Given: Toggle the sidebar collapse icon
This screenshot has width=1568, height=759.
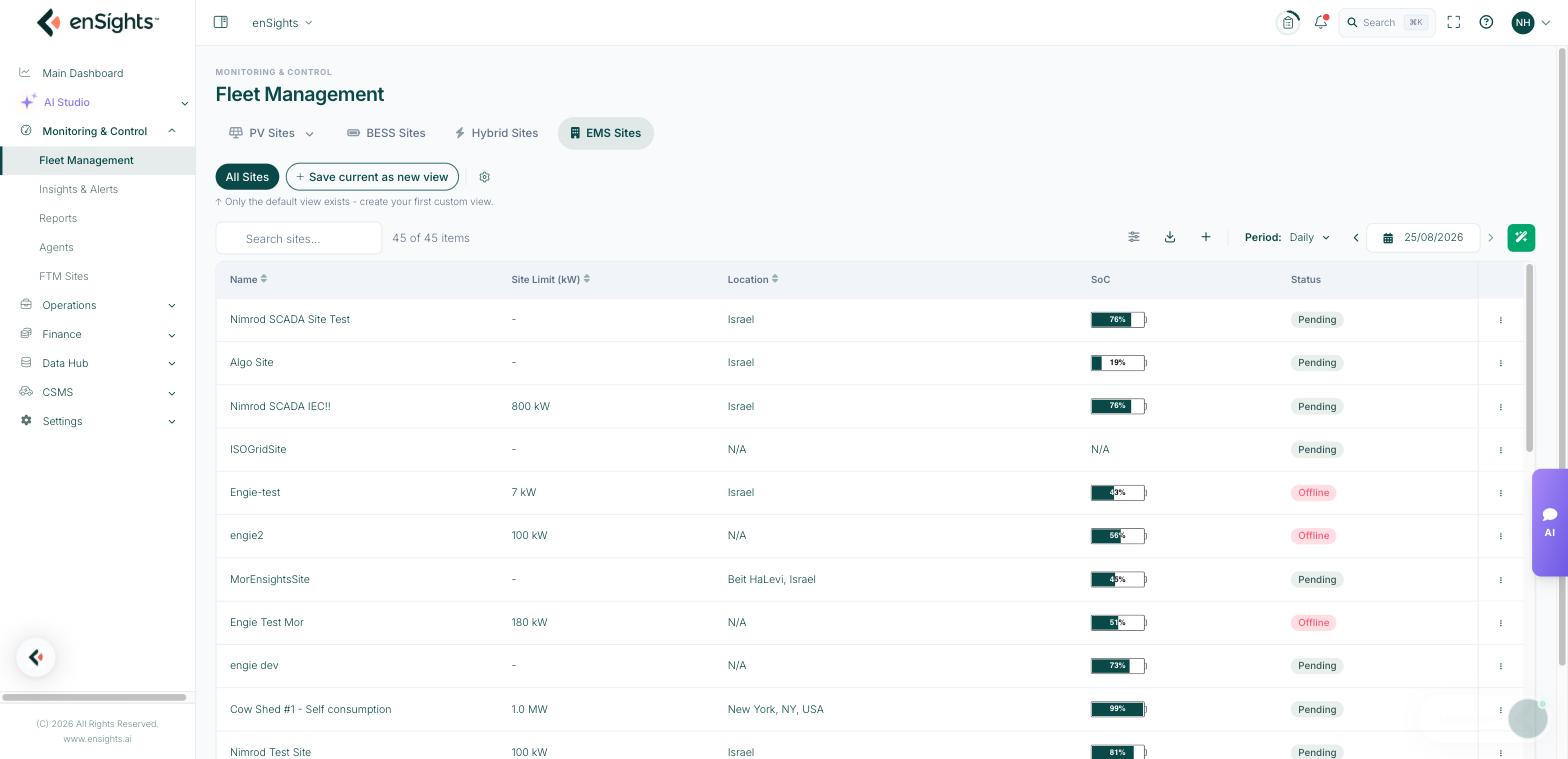Looking at the screenshot, I should [x=221, y=22].
